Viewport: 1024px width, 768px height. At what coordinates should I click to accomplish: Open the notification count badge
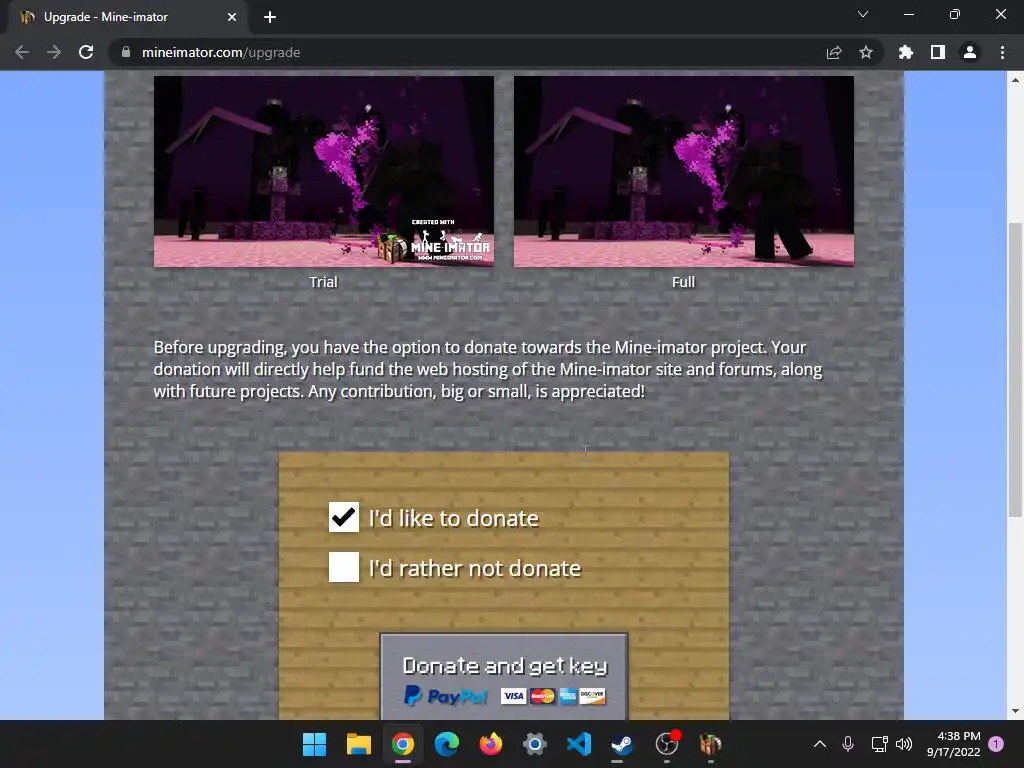(996, 743)
